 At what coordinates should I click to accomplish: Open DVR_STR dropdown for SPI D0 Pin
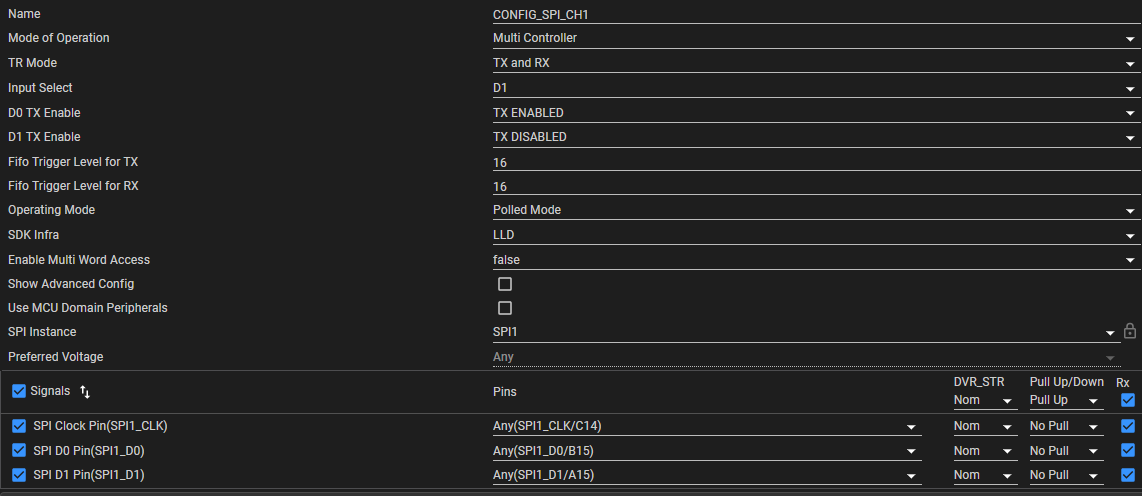point(985,452)
